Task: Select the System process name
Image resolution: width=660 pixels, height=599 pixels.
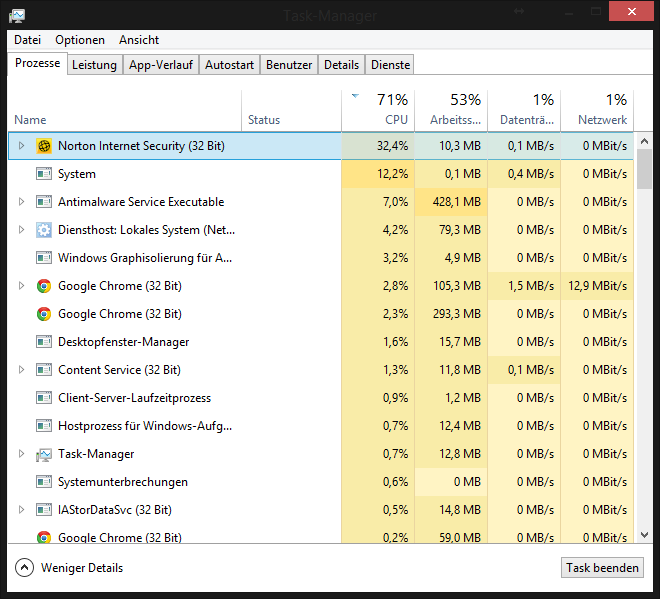Action: coord(77,174)
